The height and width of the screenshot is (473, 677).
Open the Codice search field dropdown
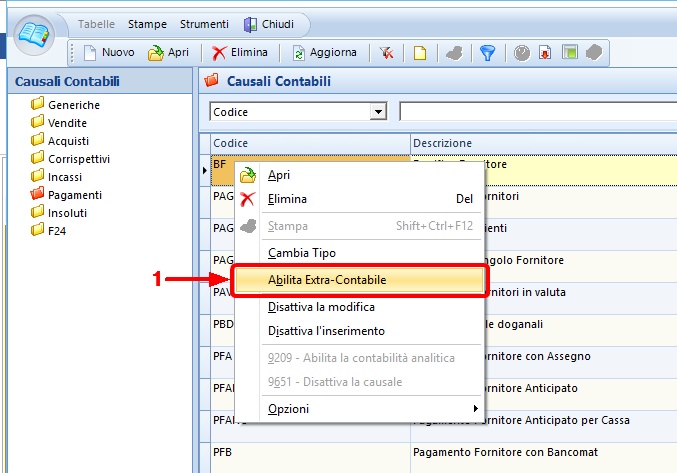coord(378,112)
